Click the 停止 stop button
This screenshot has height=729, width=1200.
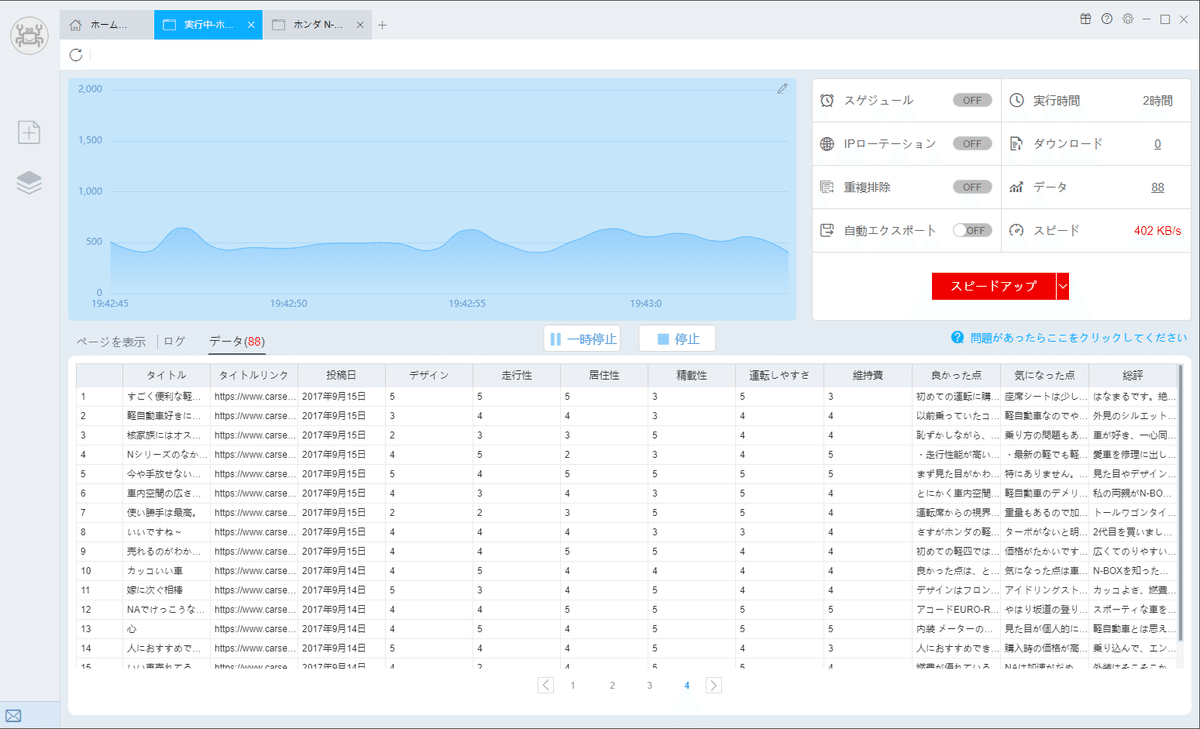point(677,339)
